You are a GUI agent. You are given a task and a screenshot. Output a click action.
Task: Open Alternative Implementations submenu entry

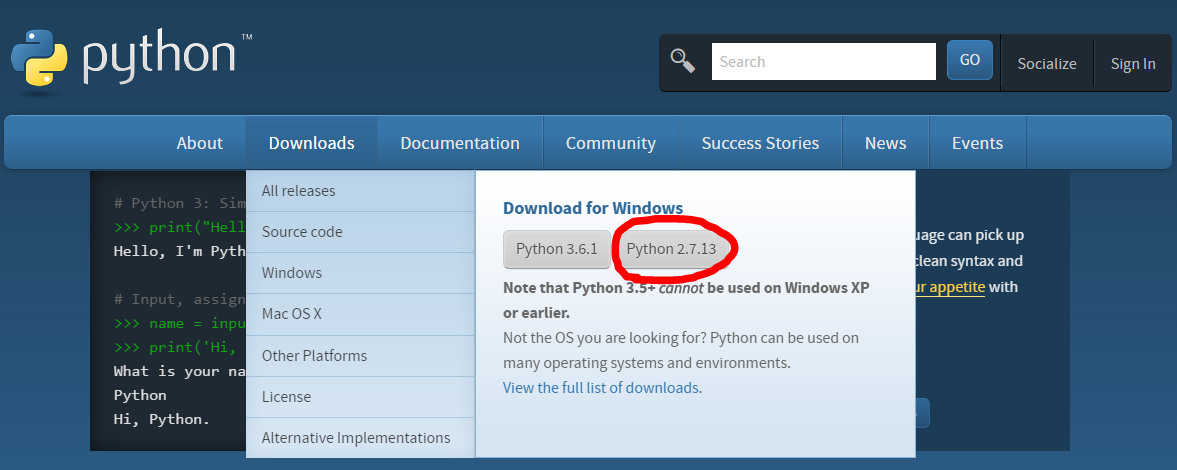coord(355,437)
